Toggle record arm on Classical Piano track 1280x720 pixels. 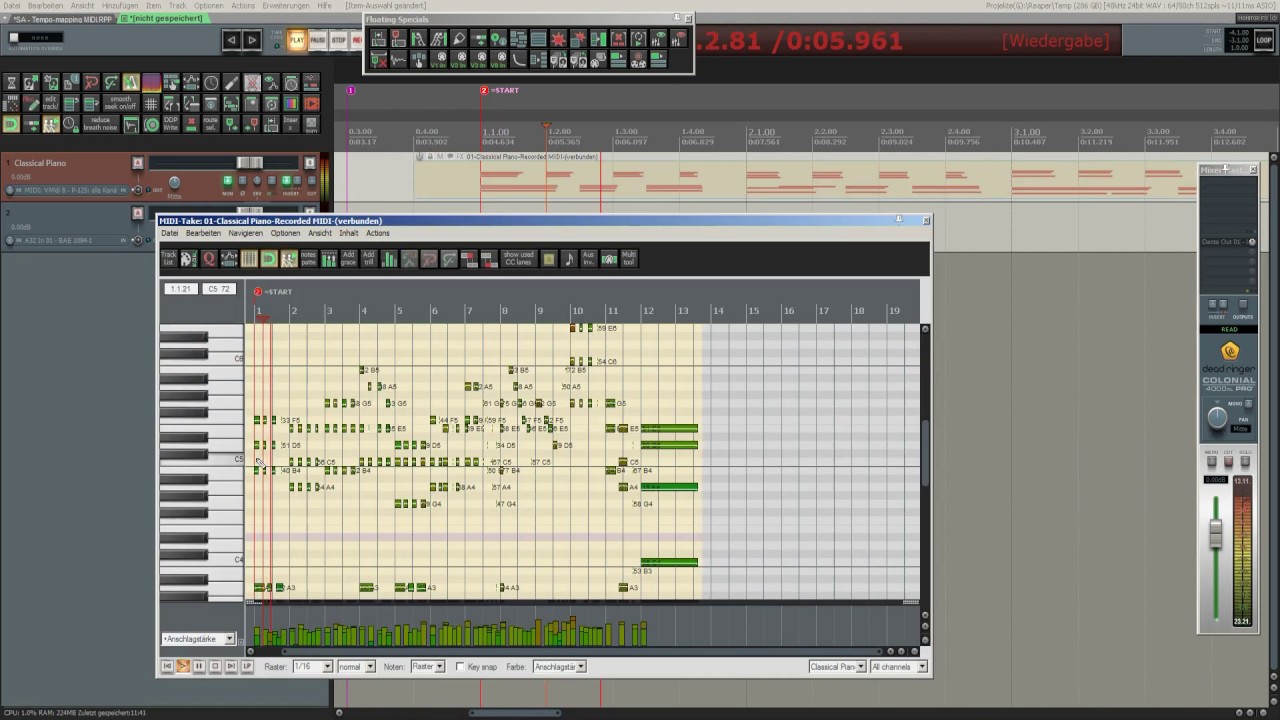click(x=138, y=163)
